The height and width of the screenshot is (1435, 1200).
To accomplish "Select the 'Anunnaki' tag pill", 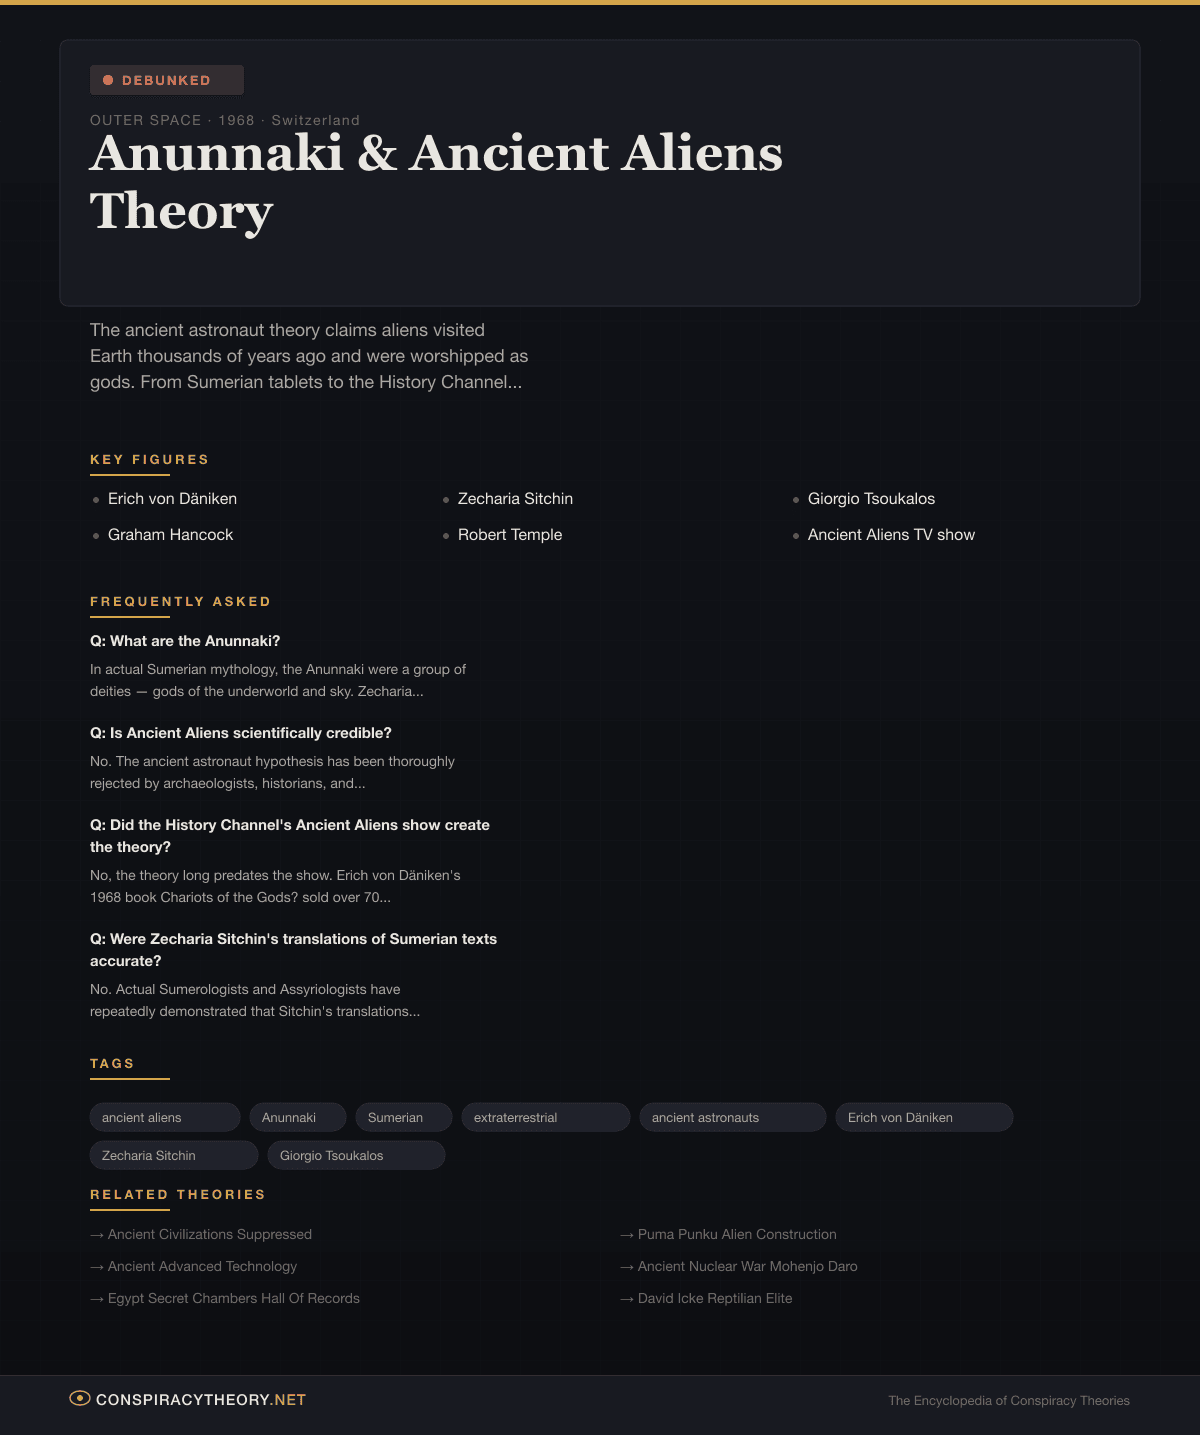I will [x=297, y=1117].
